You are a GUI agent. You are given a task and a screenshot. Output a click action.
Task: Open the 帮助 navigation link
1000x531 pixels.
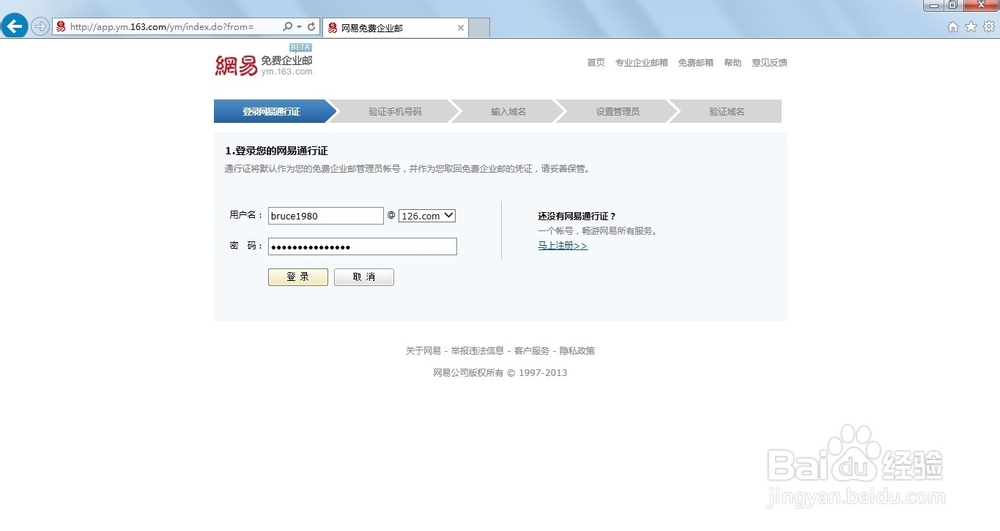(732, 62)
